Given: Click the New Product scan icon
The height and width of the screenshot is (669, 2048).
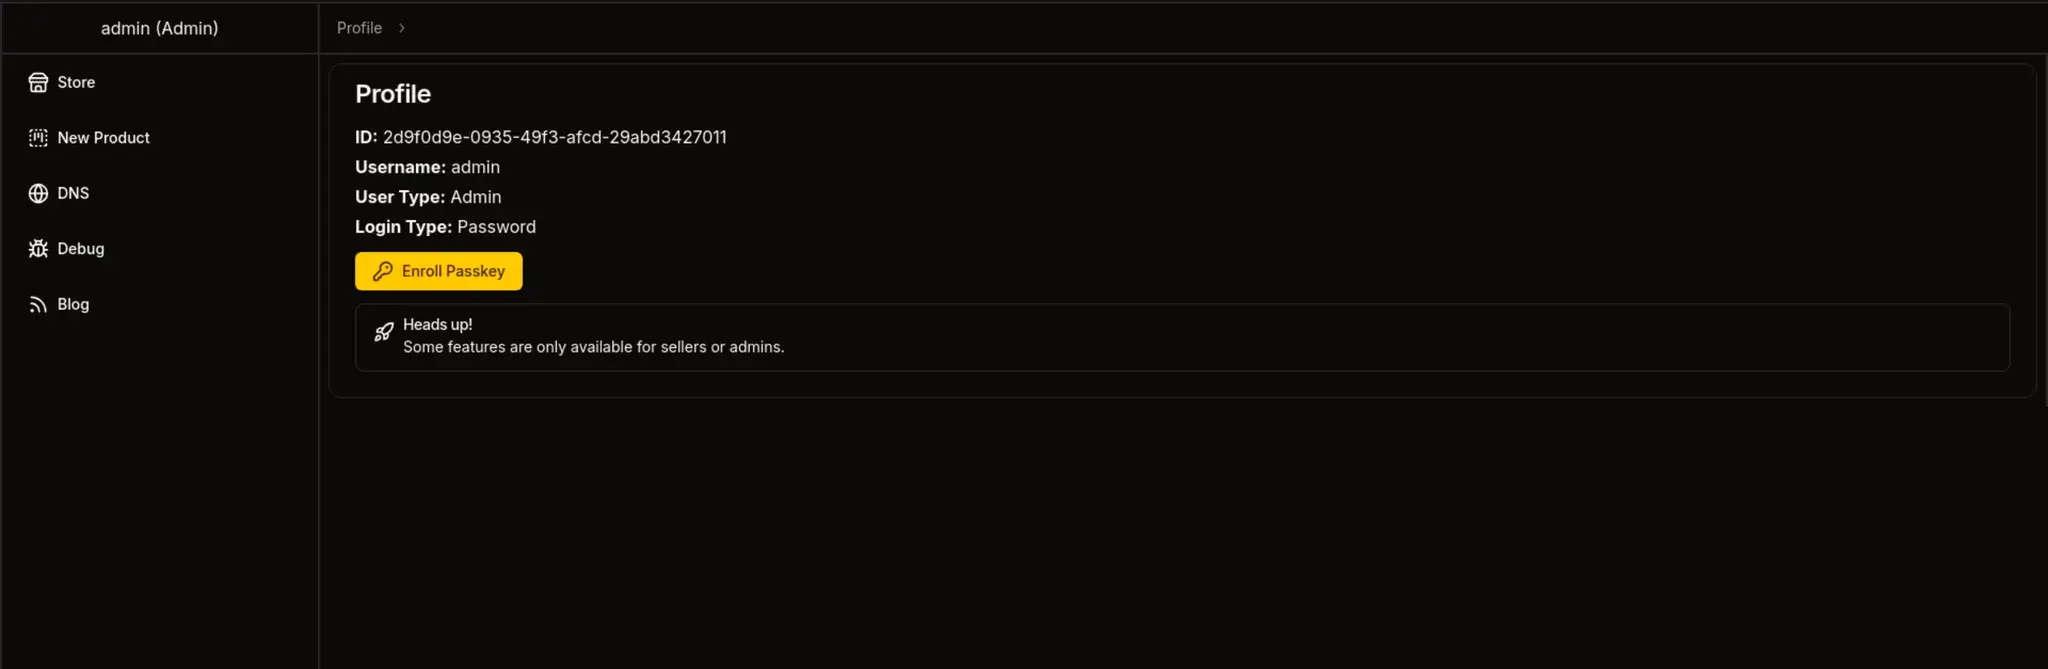Looking at the screenshot, I should point(38,138).
